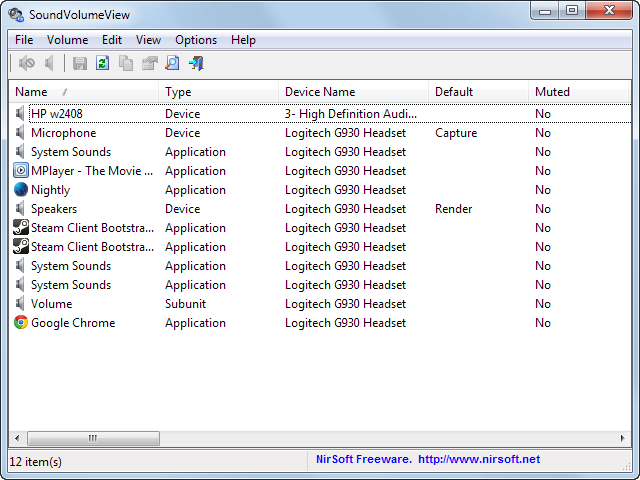The height and width of the screenshot is (480, 640).
Task: Click the Muted No cell for HP w2408
Action: pyautogui.click(x=543, y=114)
